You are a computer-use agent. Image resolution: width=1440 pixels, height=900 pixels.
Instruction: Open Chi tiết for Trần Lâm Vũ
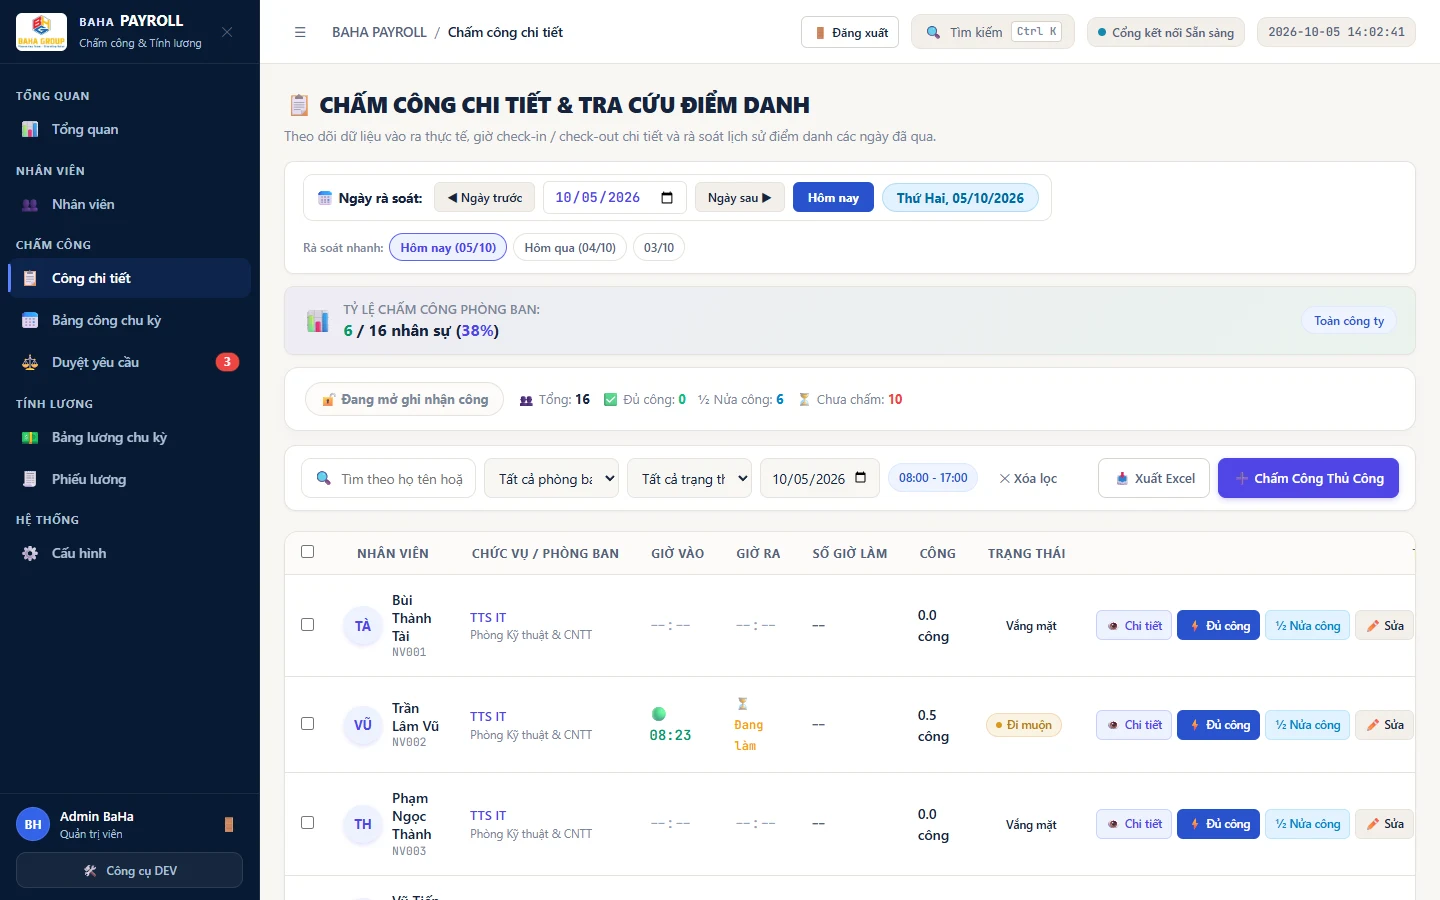pyautogui.click(x=1134, y=725)
